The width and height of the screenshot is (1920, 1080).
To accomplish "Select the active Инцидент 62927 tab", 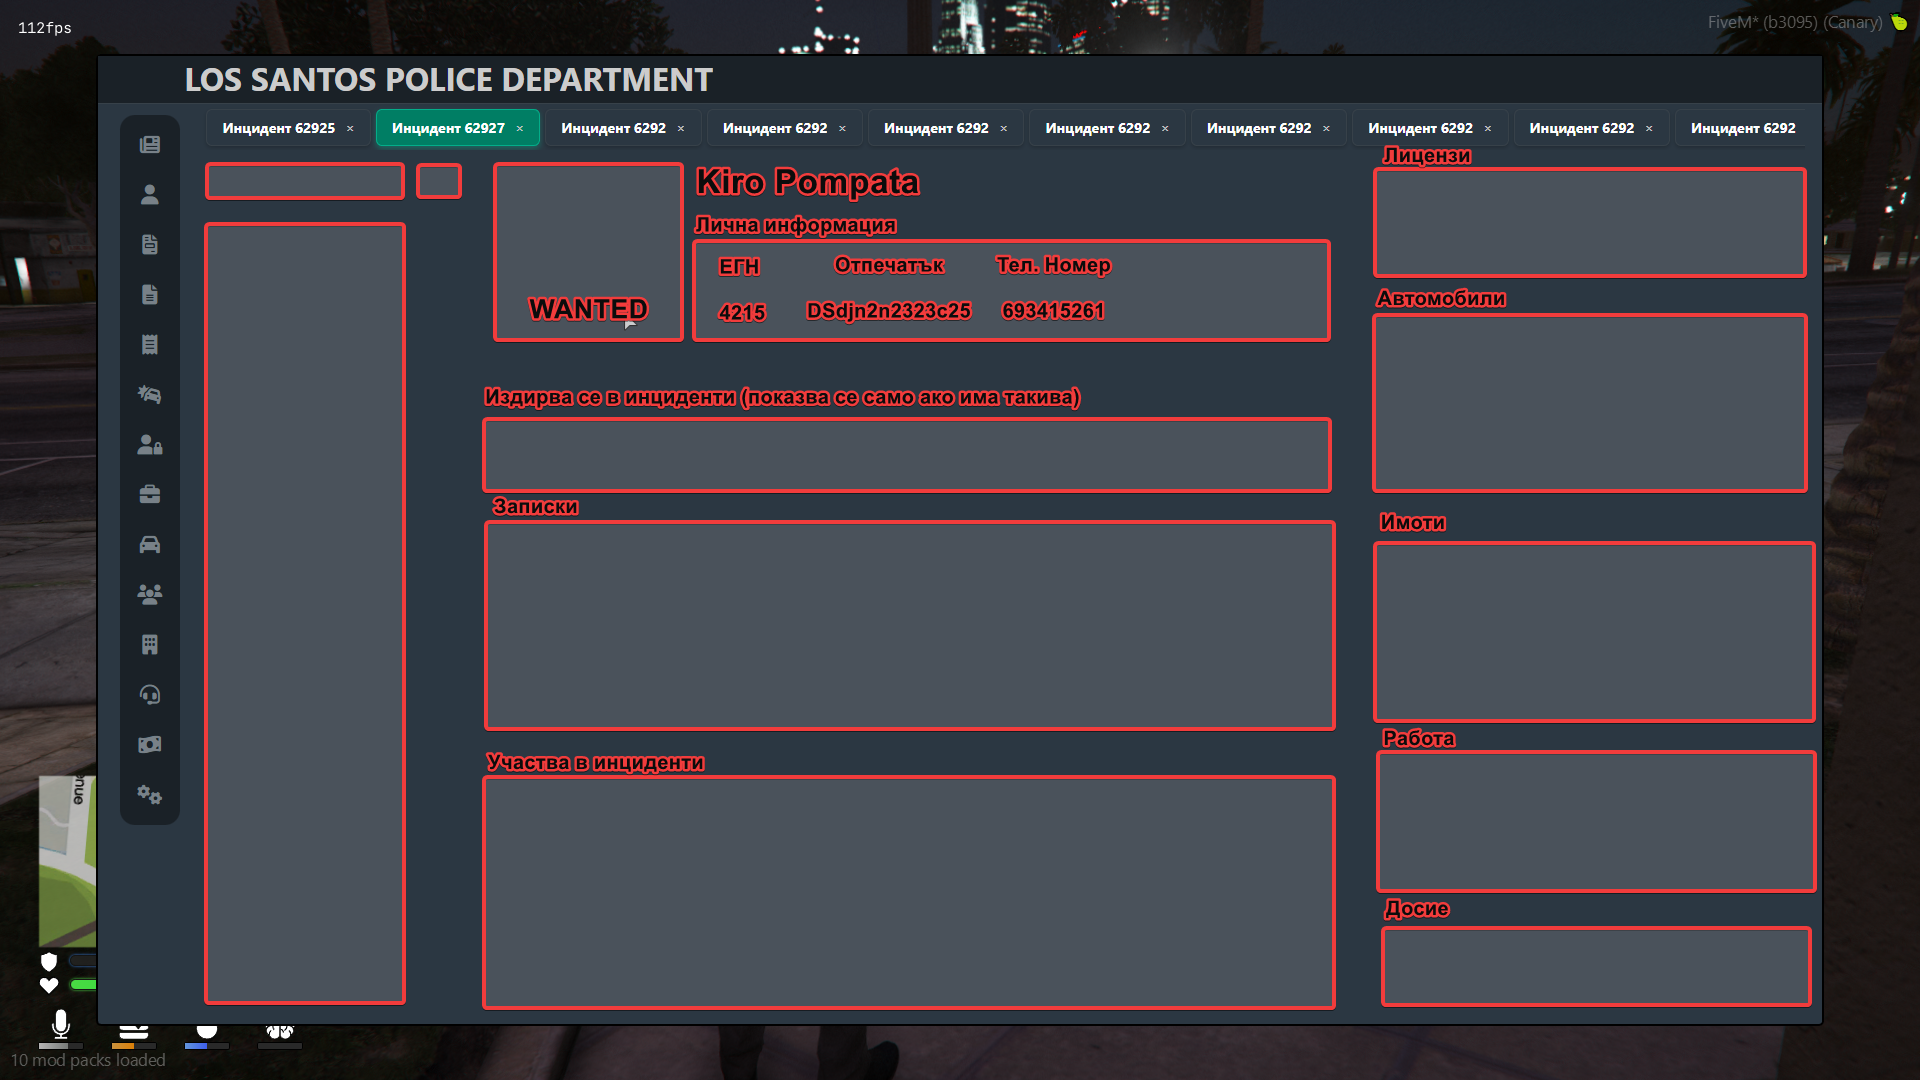I will (448, 128).
